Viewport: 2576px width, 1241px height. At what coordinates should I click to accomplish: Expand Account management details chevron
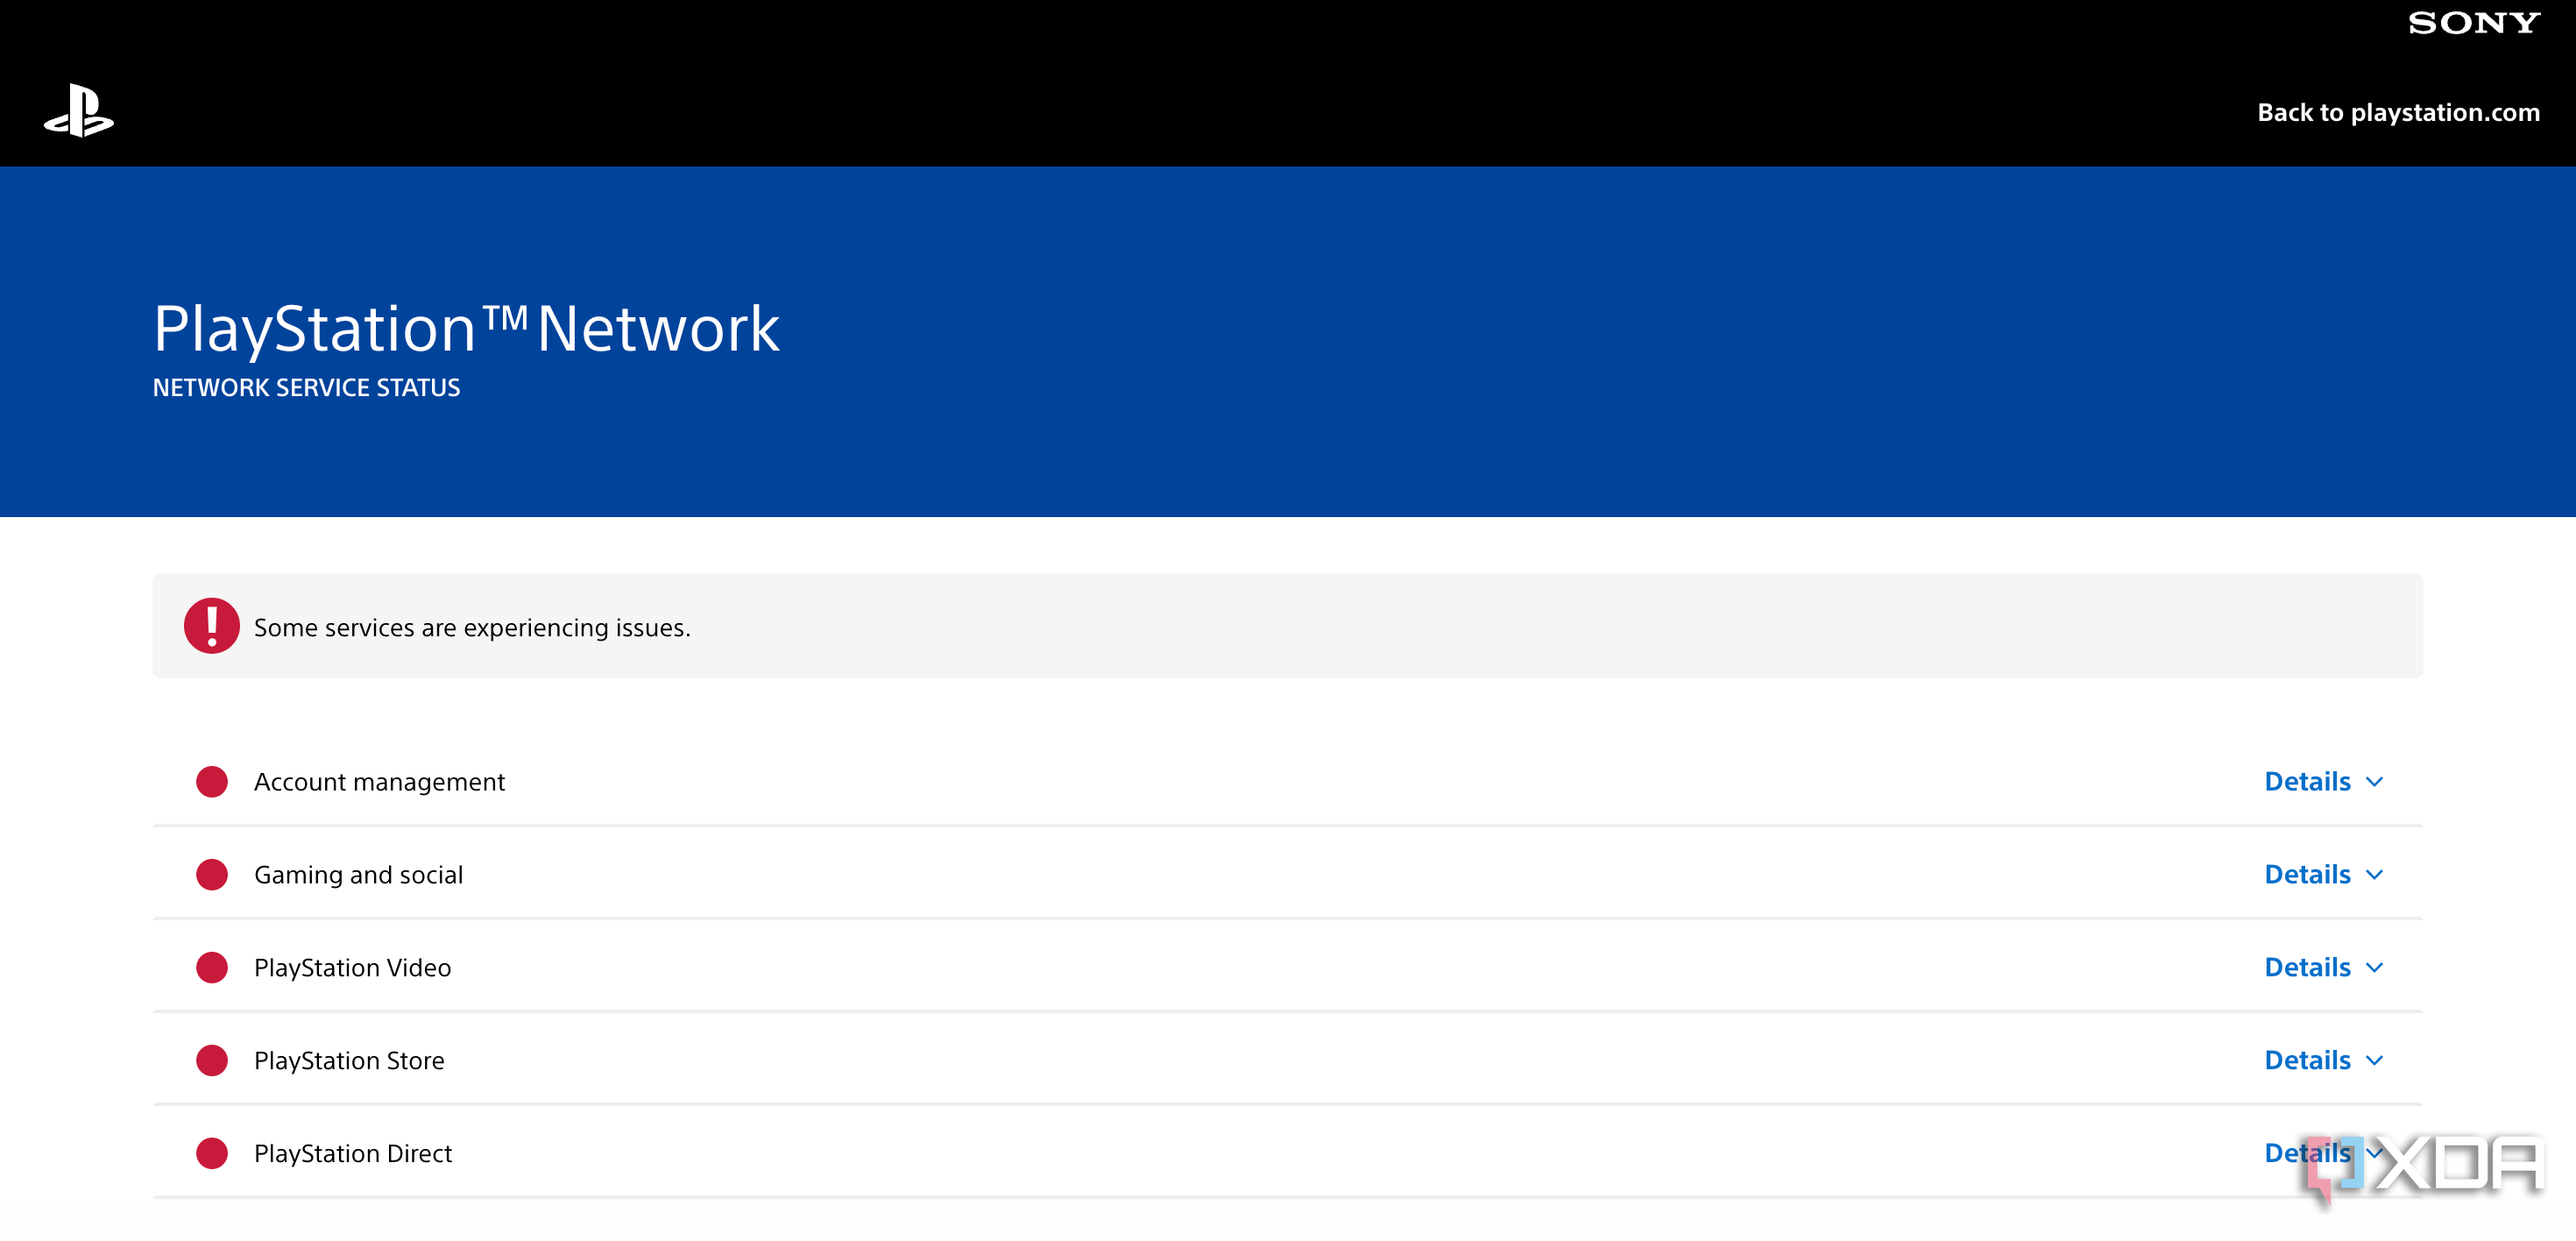[2375, 782]
